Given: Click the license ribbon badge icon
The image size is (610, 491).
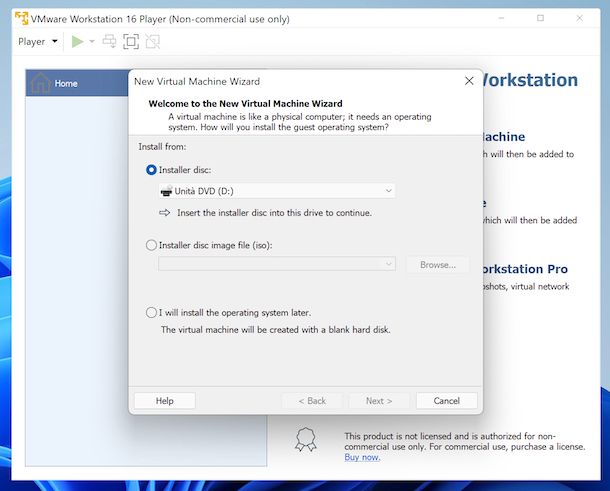Looking at the screenshot, I should click(306, 440).
